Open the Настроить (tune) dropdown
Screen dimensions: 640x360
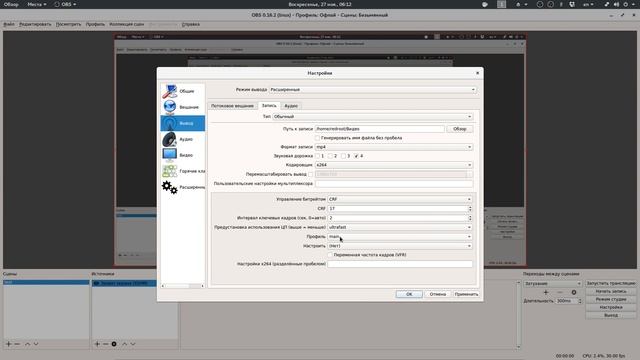point(400,246)
